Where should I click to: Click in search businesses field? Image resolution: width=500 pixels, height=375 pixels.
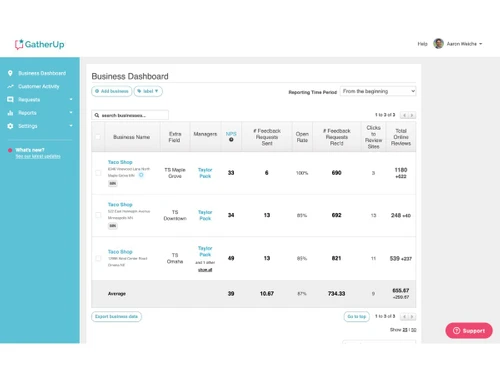coord(130,115)
